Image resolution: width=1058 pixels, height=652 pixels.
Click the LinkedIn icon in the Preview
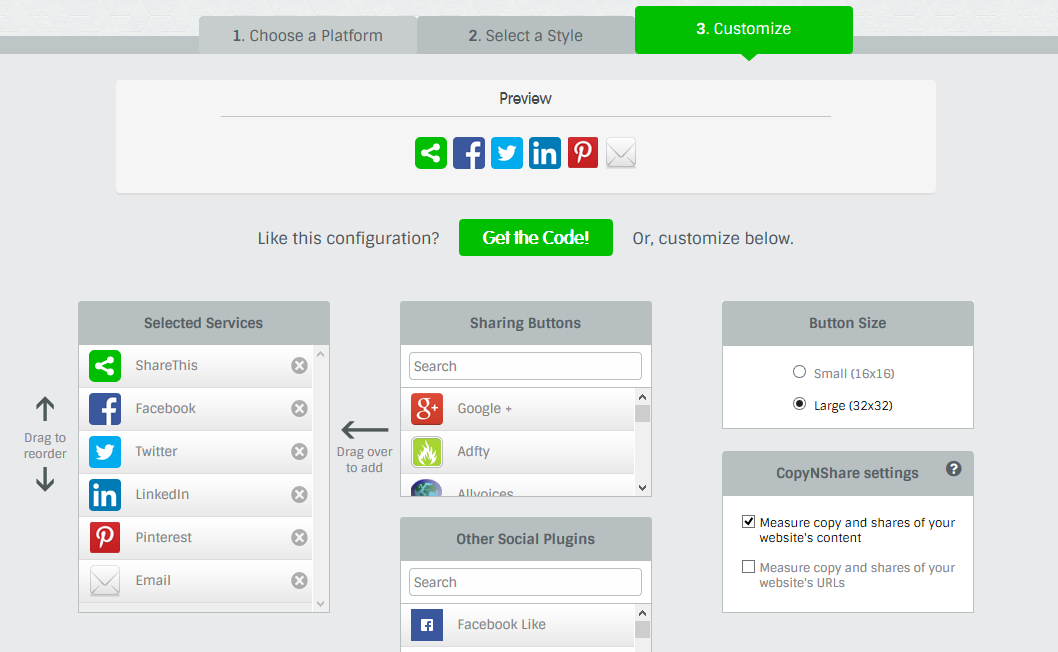click(x=545, y=153)
